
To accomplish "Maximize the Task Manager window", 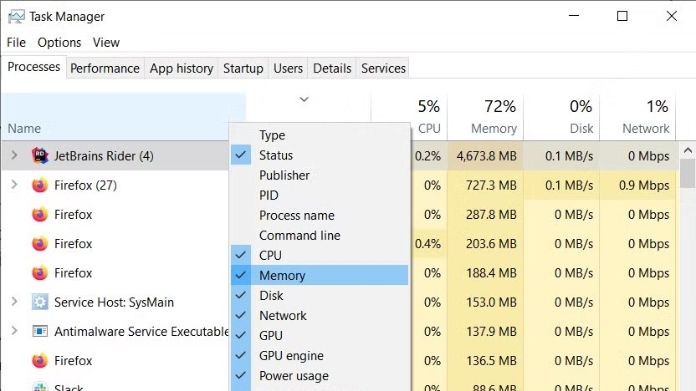I will click(622, 16).
